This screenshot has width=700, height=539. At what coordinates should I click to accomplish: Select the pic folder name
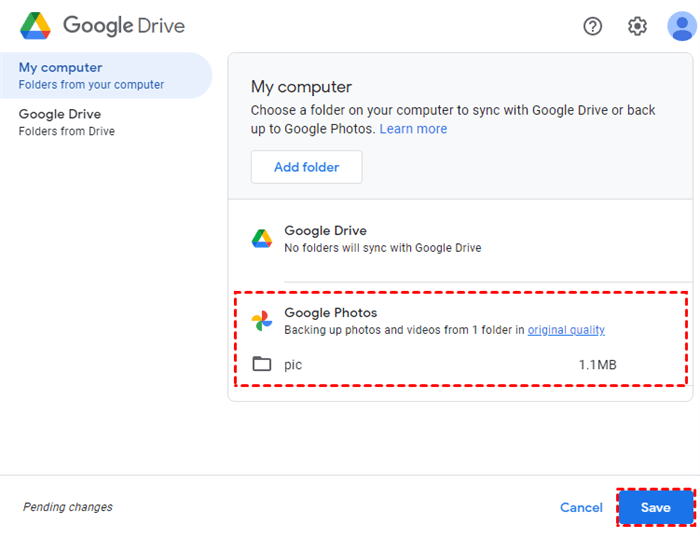[x=293, y=365]
